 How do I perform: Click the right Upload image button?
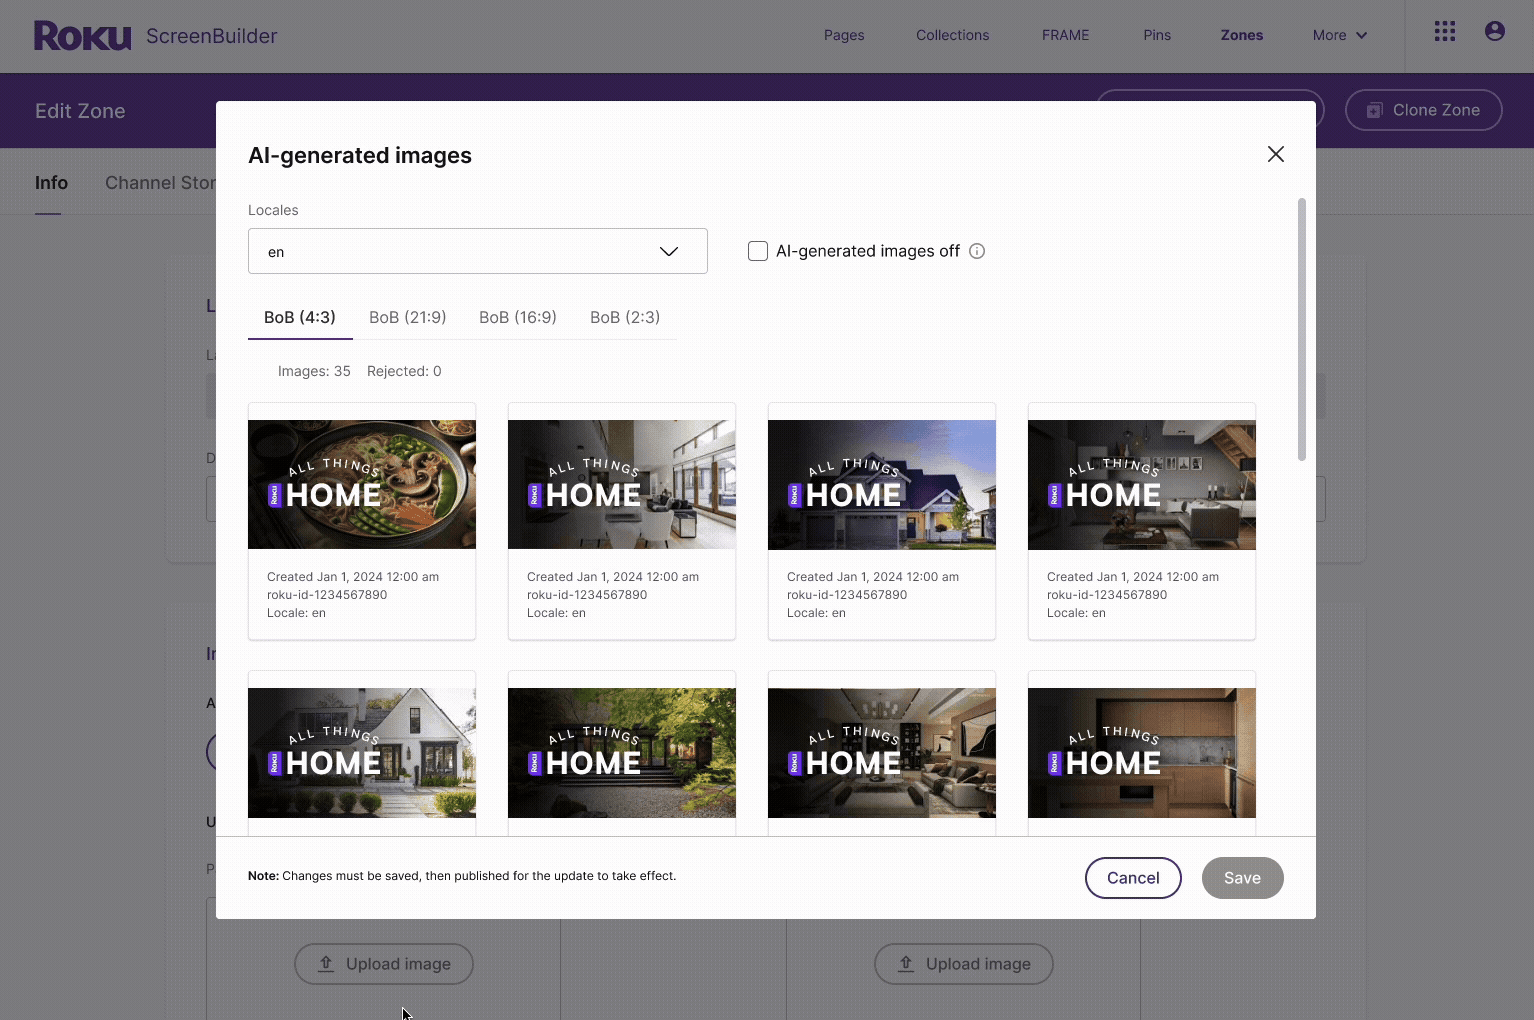[x=964, y=964]
